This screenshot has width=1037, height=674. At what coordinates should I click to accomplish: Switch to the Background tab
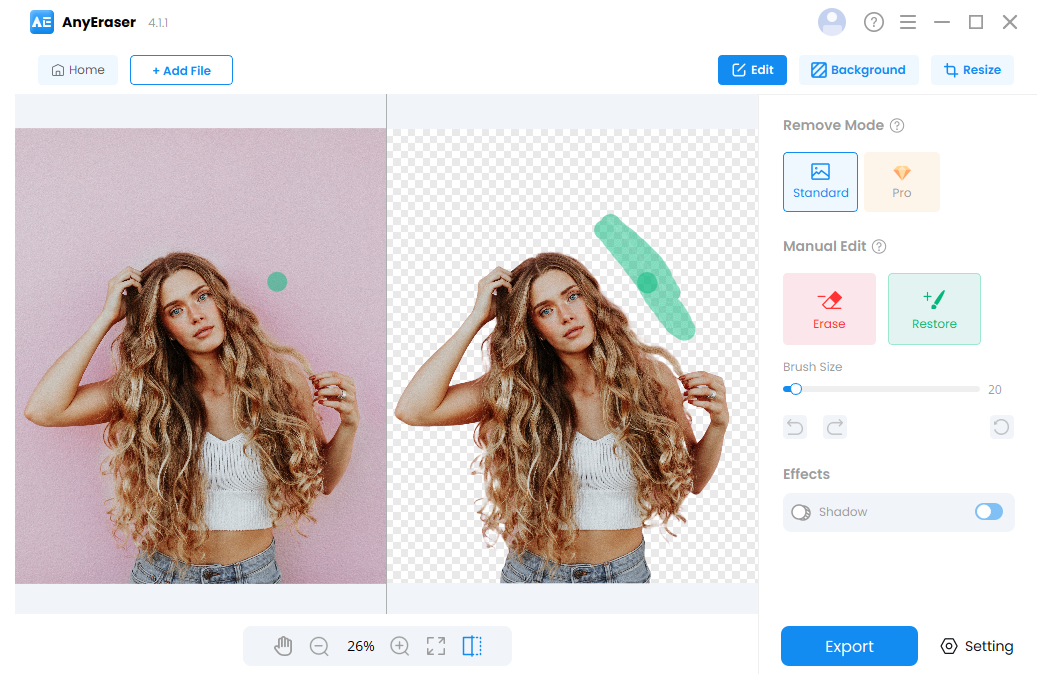point(858,70)
